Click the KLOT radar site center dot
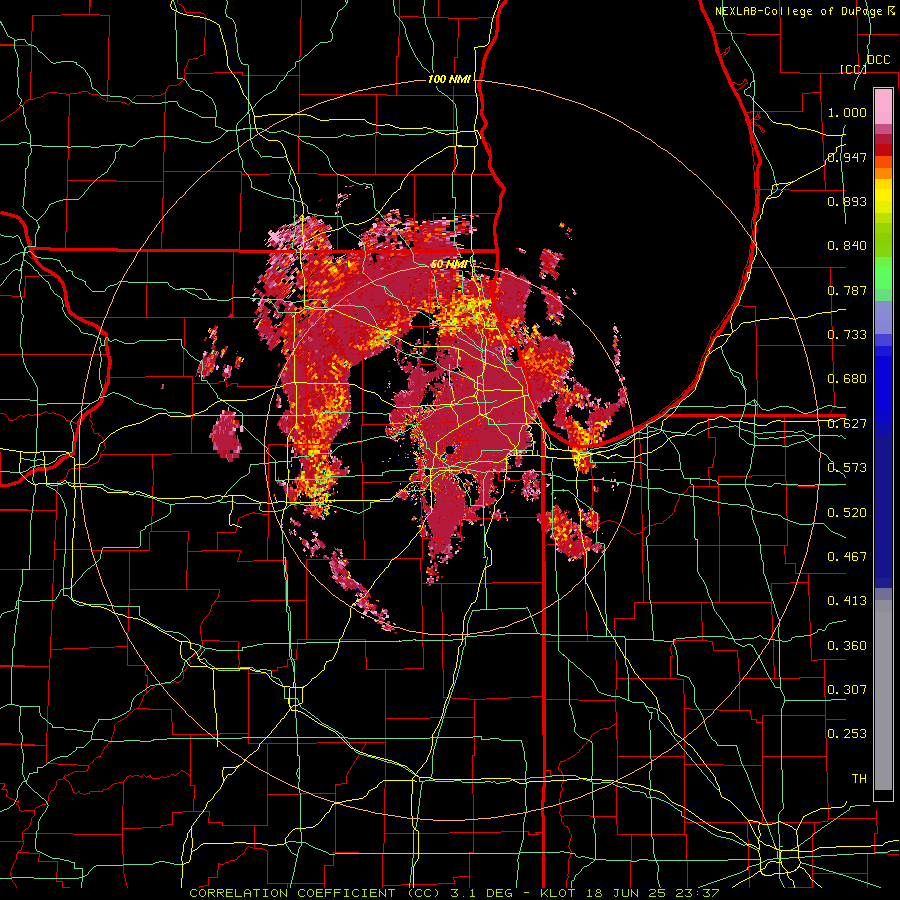This screenshot has width=900, height=900. [x=449, y=451]
